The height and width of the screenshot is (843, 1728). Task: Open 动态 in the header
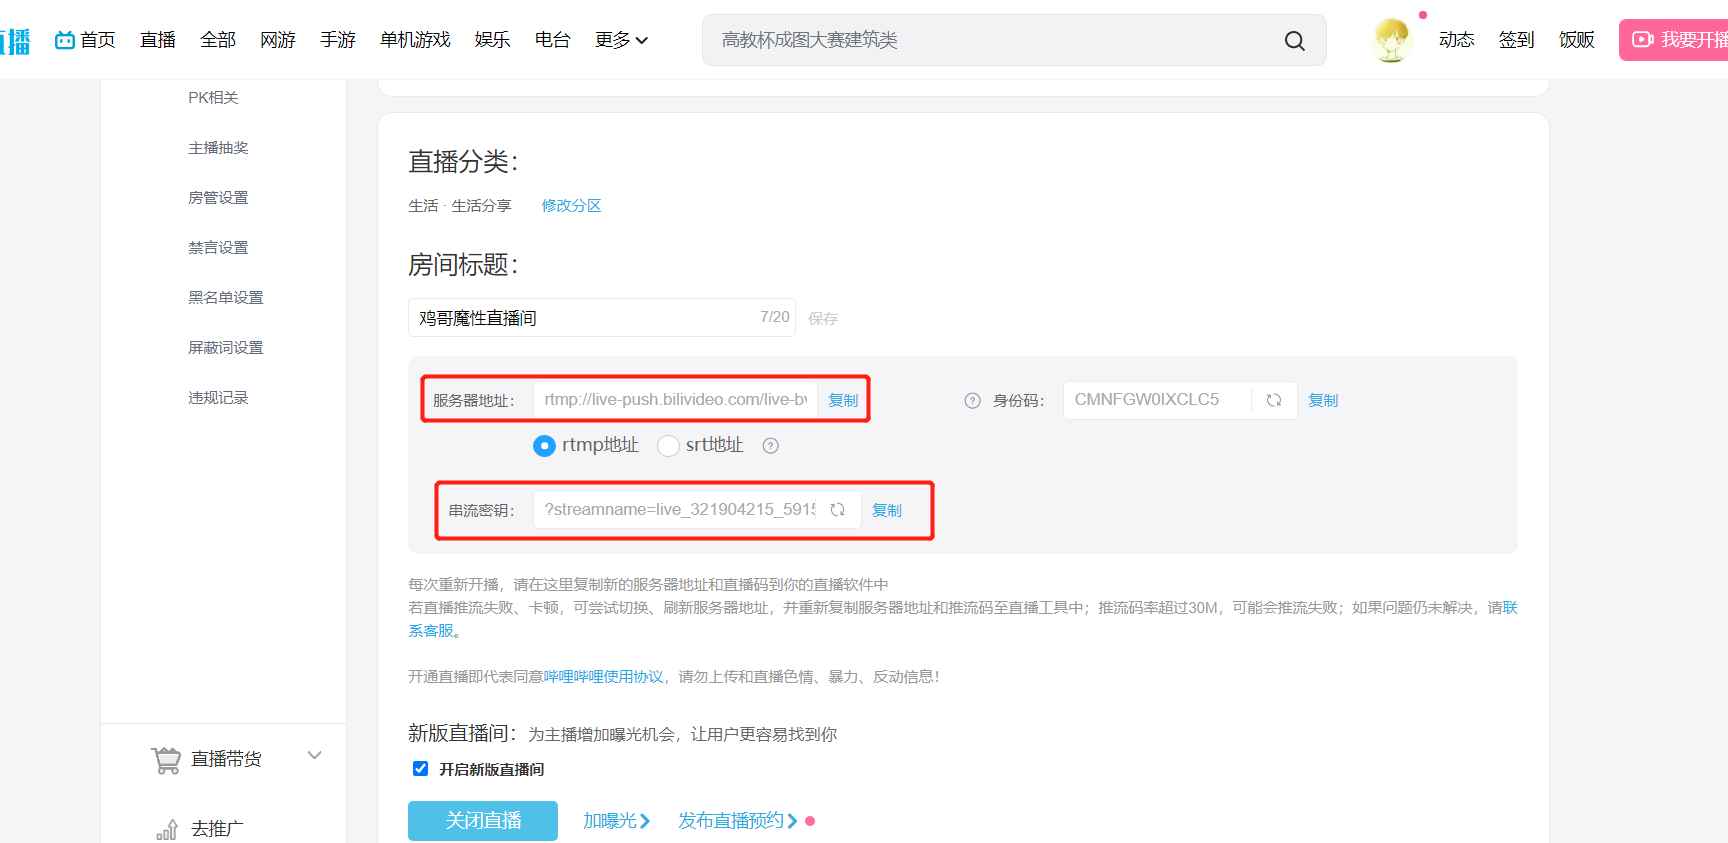1457,40
